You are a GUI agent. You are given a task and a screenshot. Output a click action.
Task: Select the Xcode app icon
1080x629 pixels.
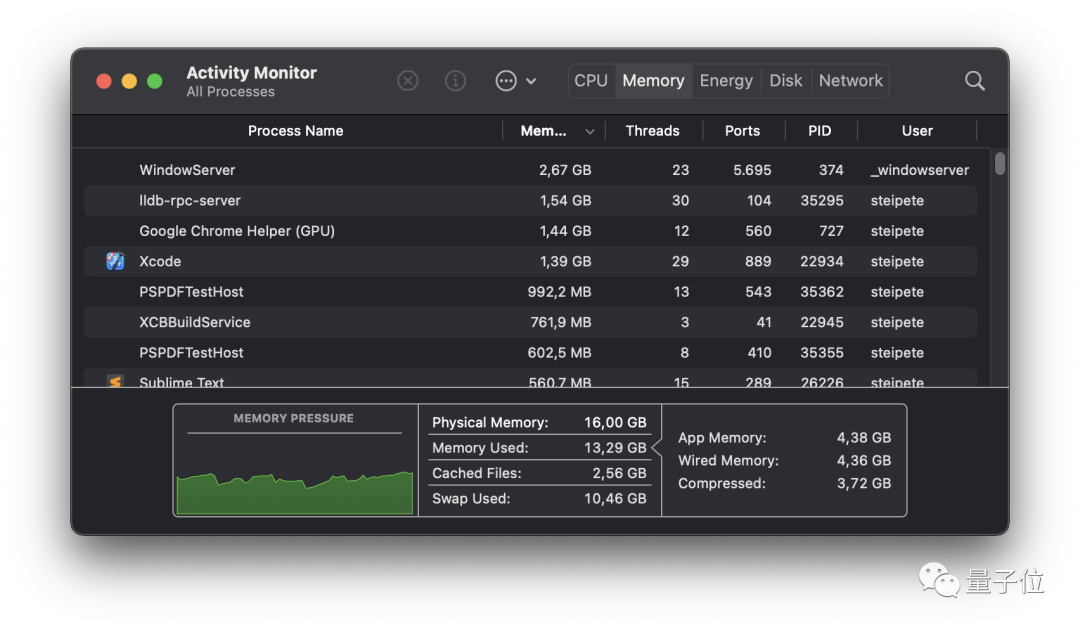click(x=115, y=261)
